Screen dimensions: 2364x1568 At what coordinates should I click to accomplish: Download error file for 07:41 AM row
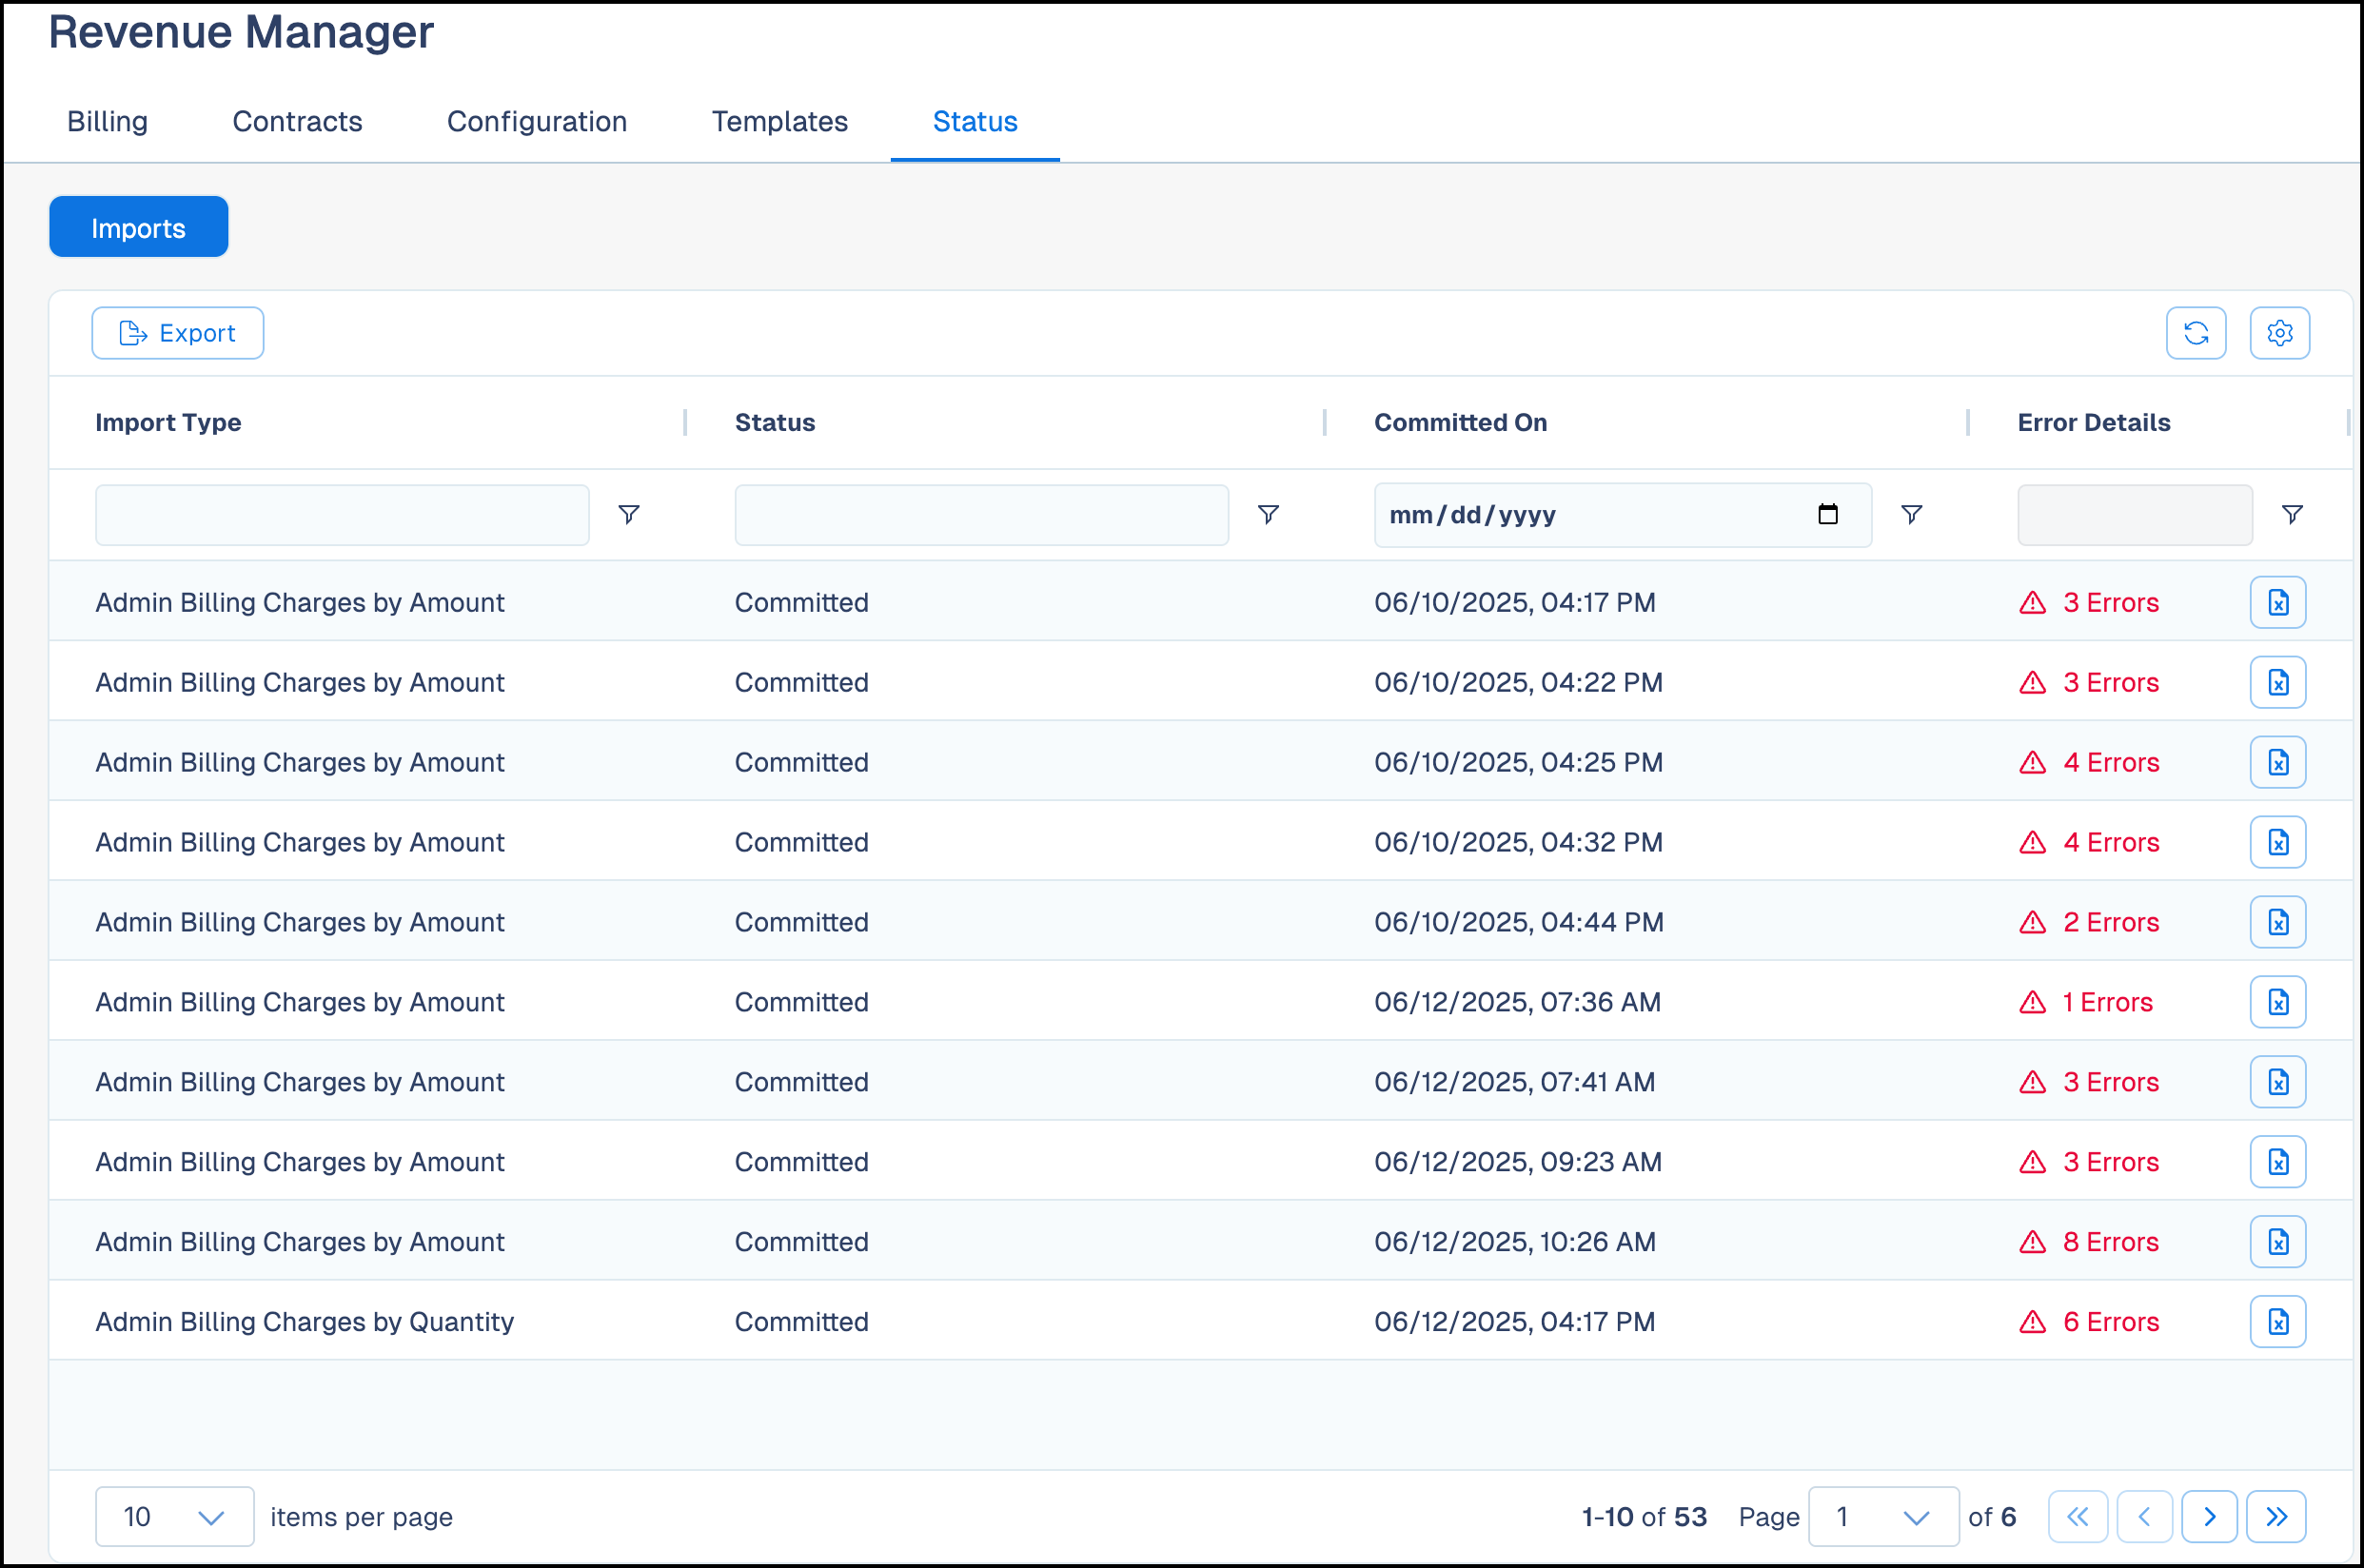click(x=2278, y=1082)
